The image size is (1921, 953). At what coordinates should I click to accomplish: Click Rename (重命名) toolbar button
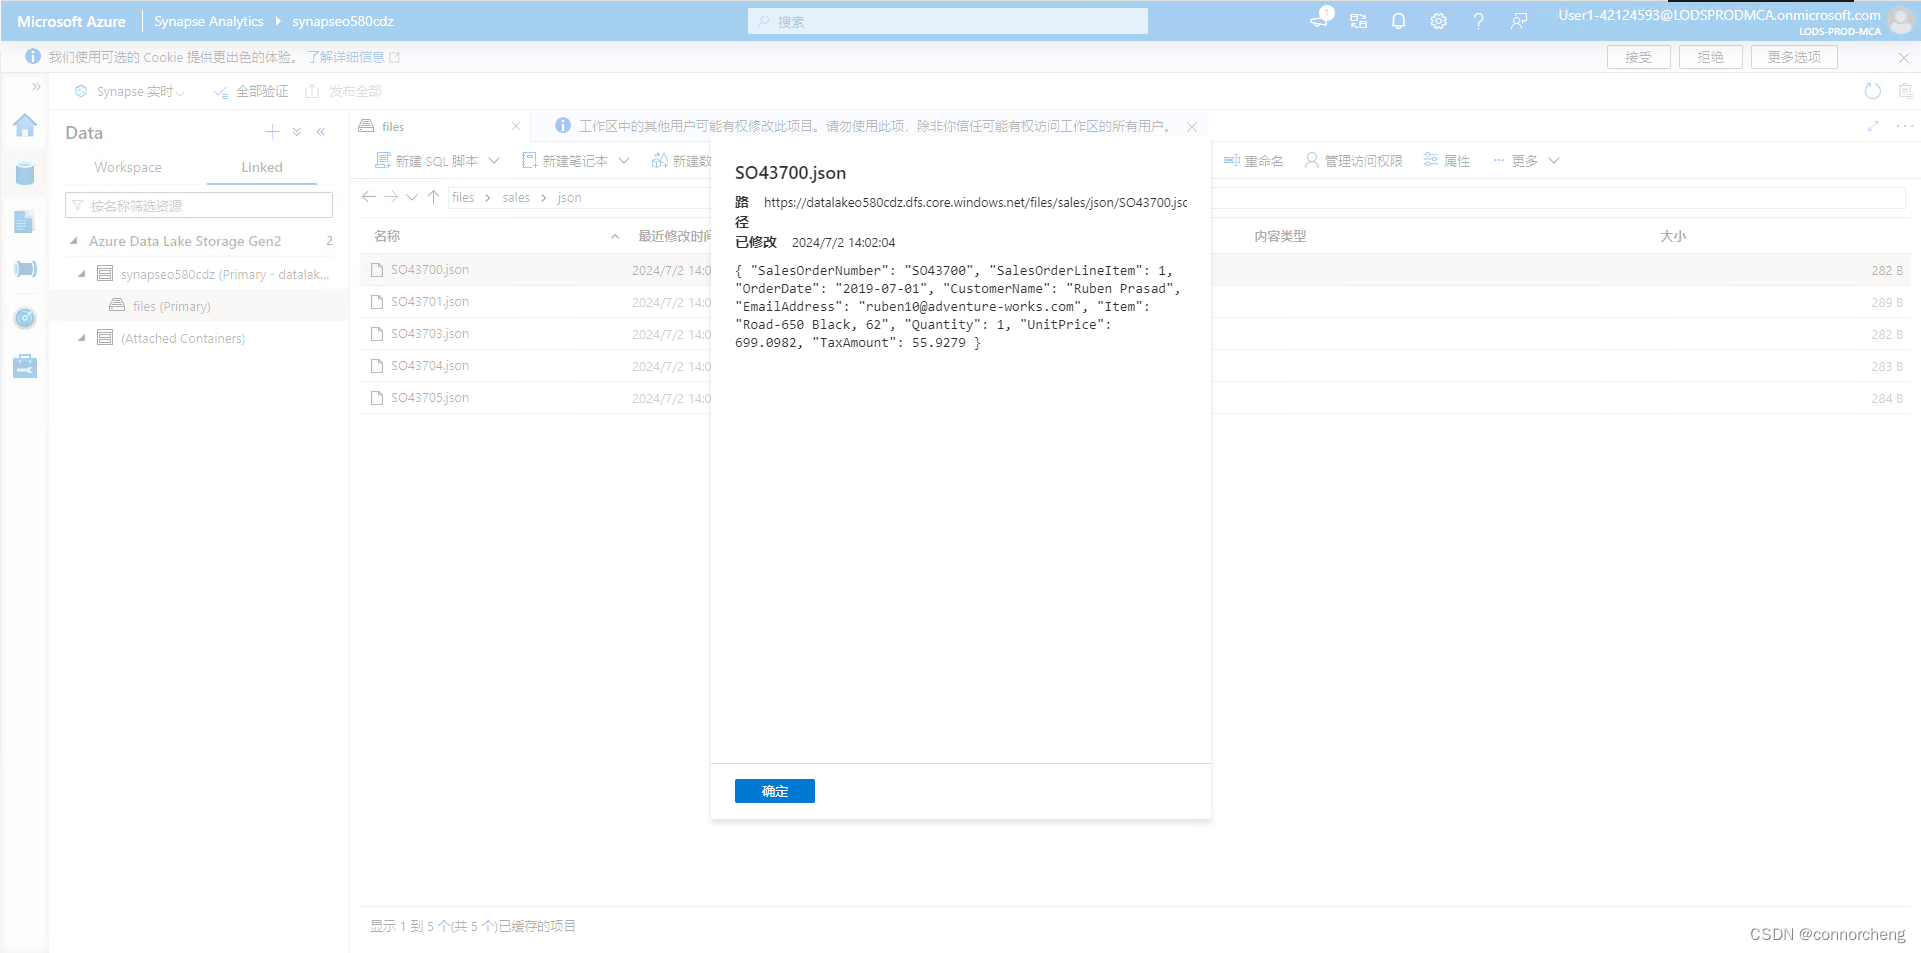[x=1253, y=160]
